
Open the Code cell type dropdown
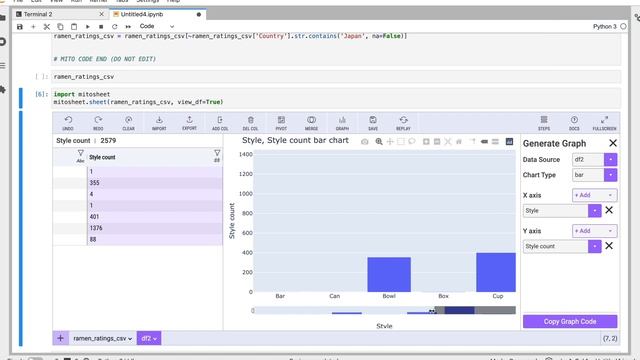157,27
